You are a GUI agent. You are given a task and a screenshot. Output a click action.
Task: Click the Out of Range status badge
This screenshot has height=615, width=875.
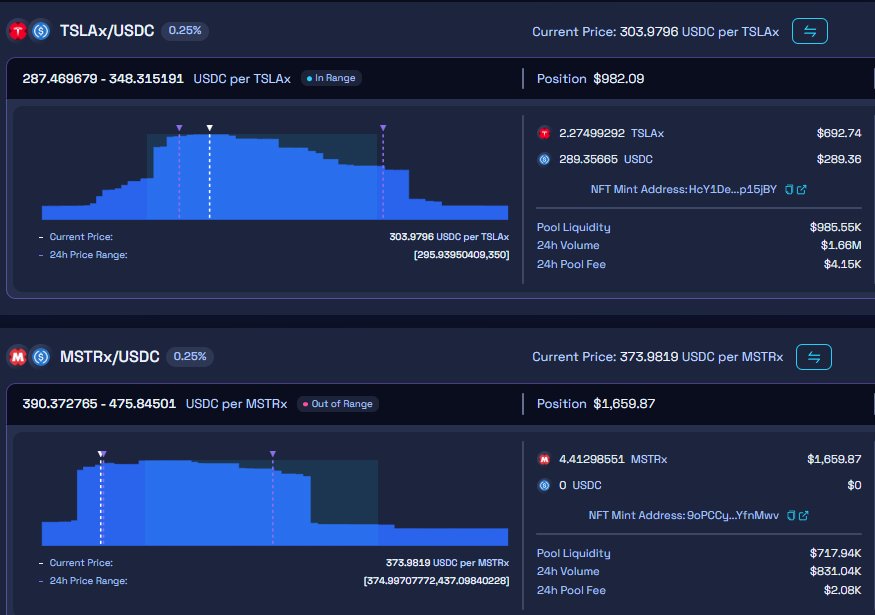pyautogui.click(x=337, y=404)
